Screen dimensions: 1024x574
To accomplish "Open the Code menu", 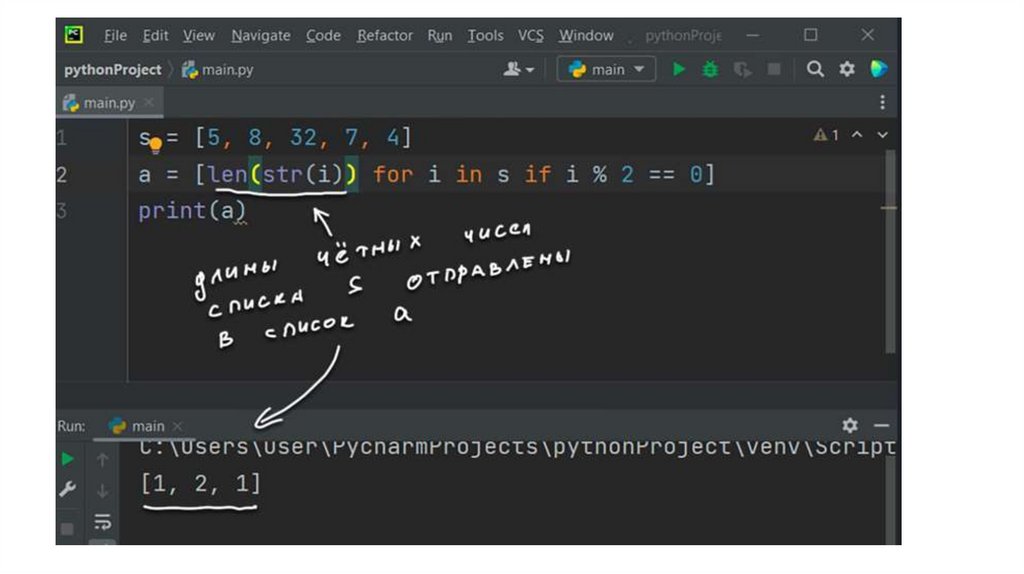I will 323,35.
